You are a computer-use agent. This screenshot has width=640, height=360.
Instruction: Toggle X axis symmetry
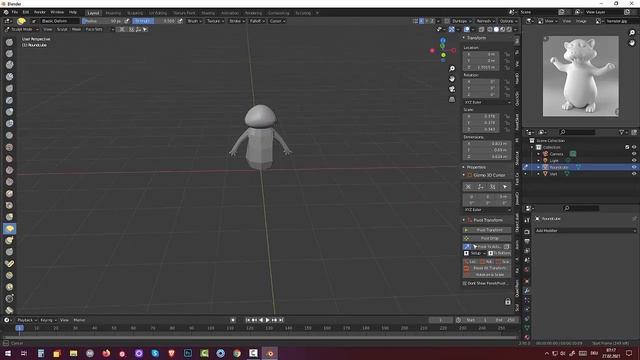[x=421, y=21]
